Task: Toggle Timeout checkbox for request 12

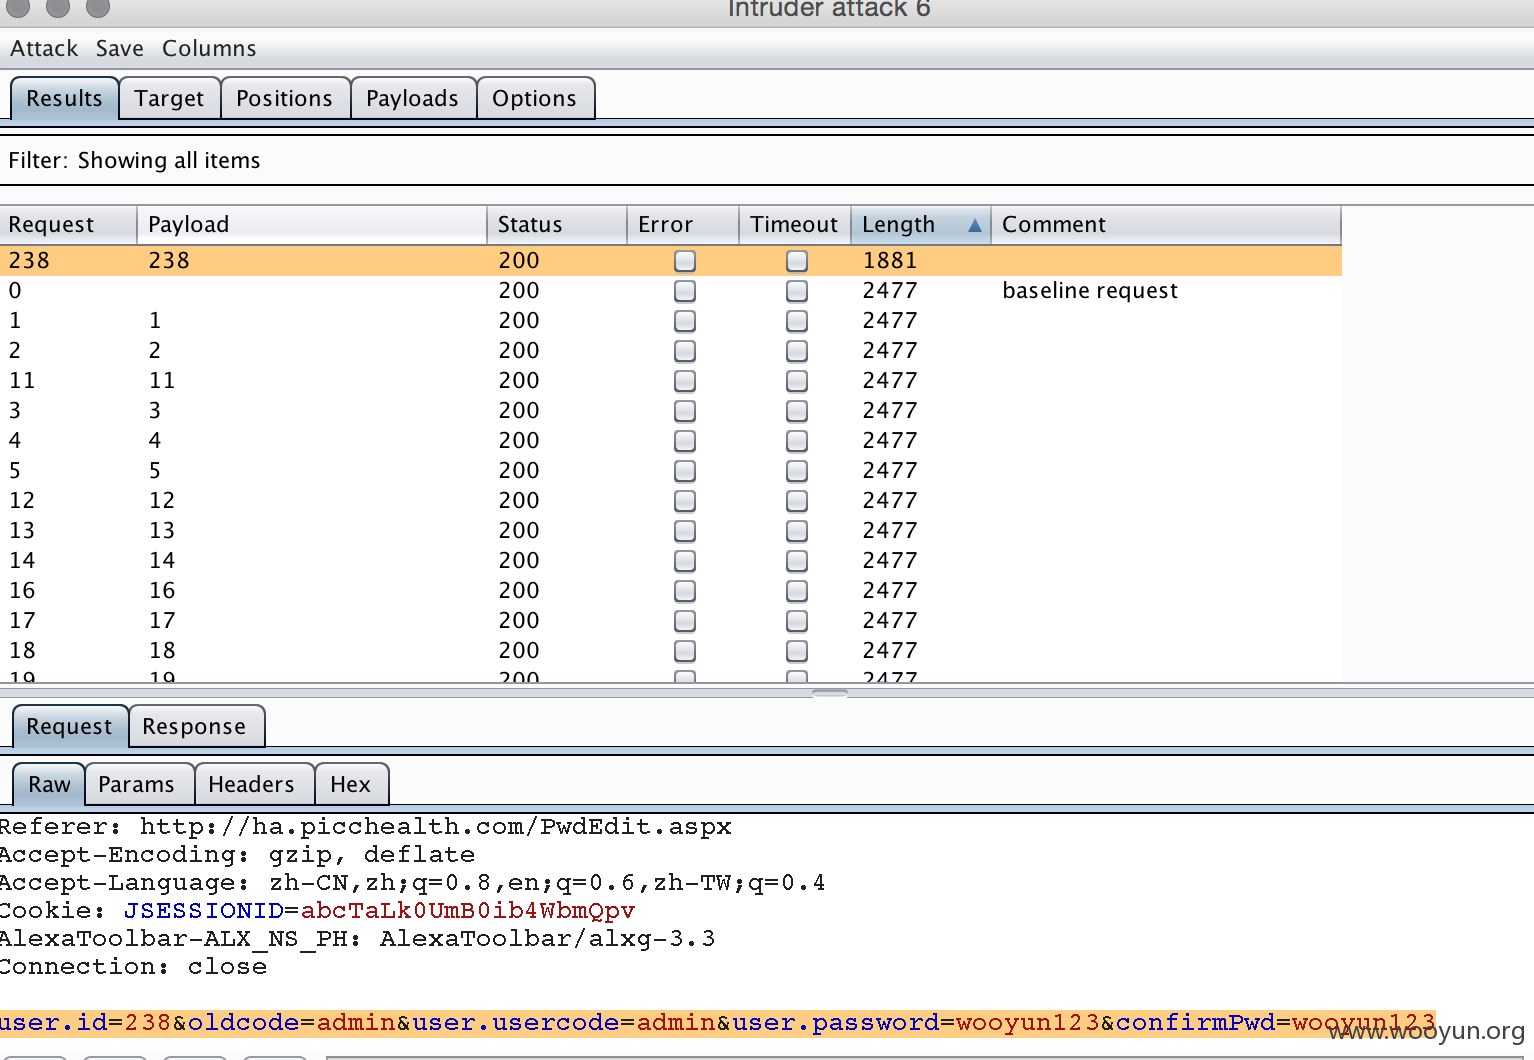Action: [797, 500]
